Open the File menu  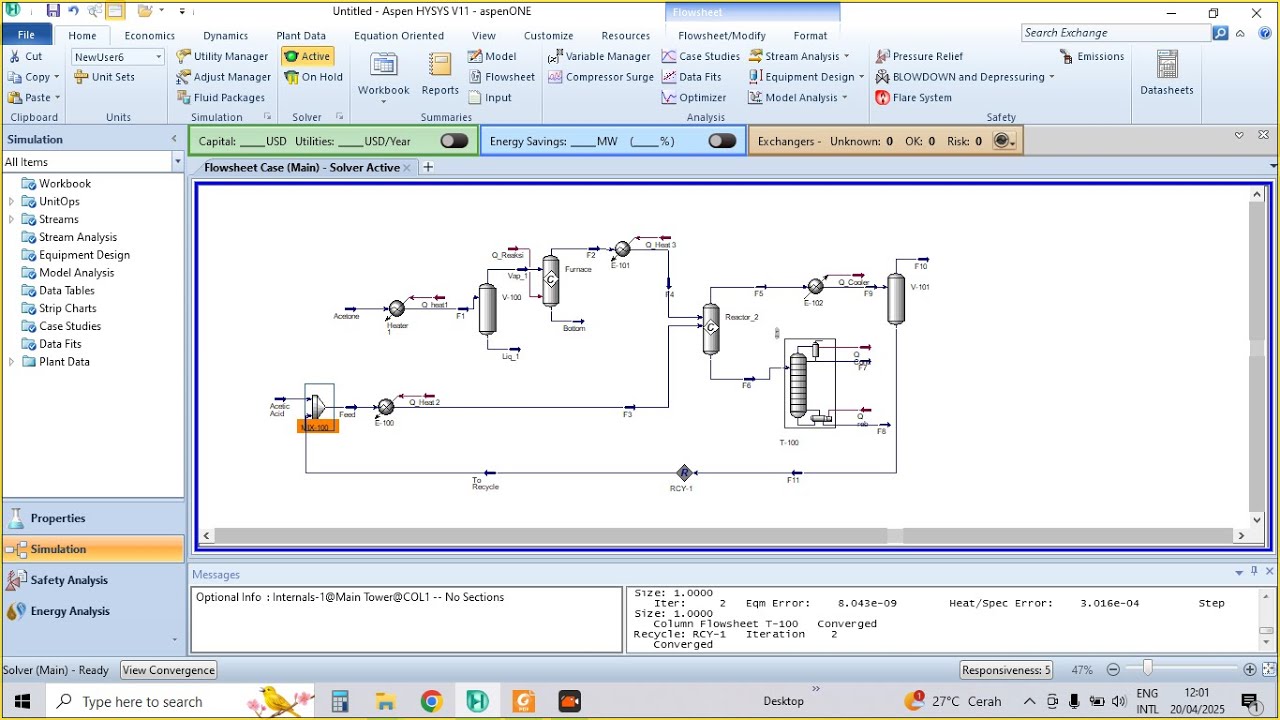tap(26, 35)
